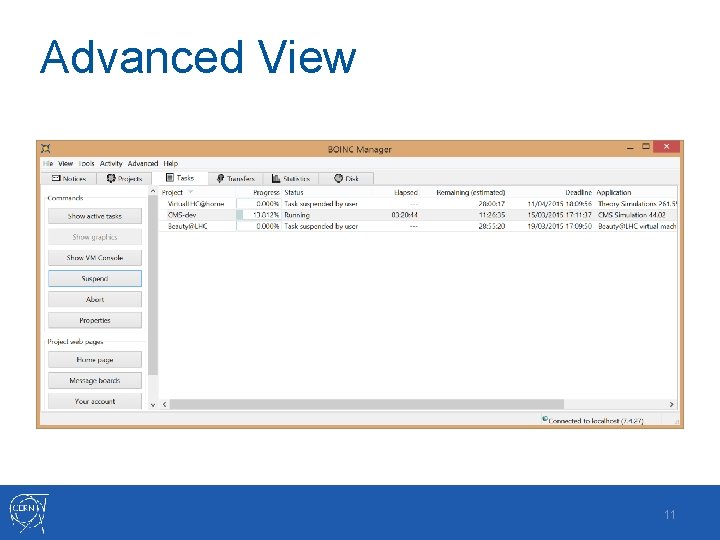Click the CERN logo on the slide
The image size is (720, 540).
[x=28, y=512]
